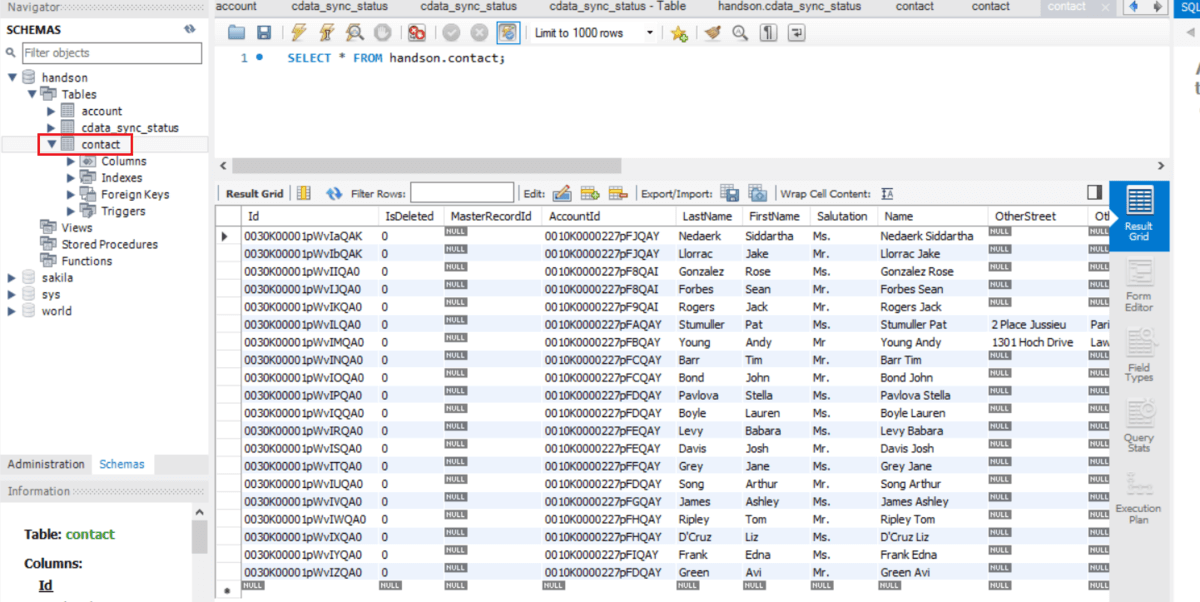This screenshot has width=1200, height=602.
Task: Beautify query with broom icon
Action: tap(712, 33)
